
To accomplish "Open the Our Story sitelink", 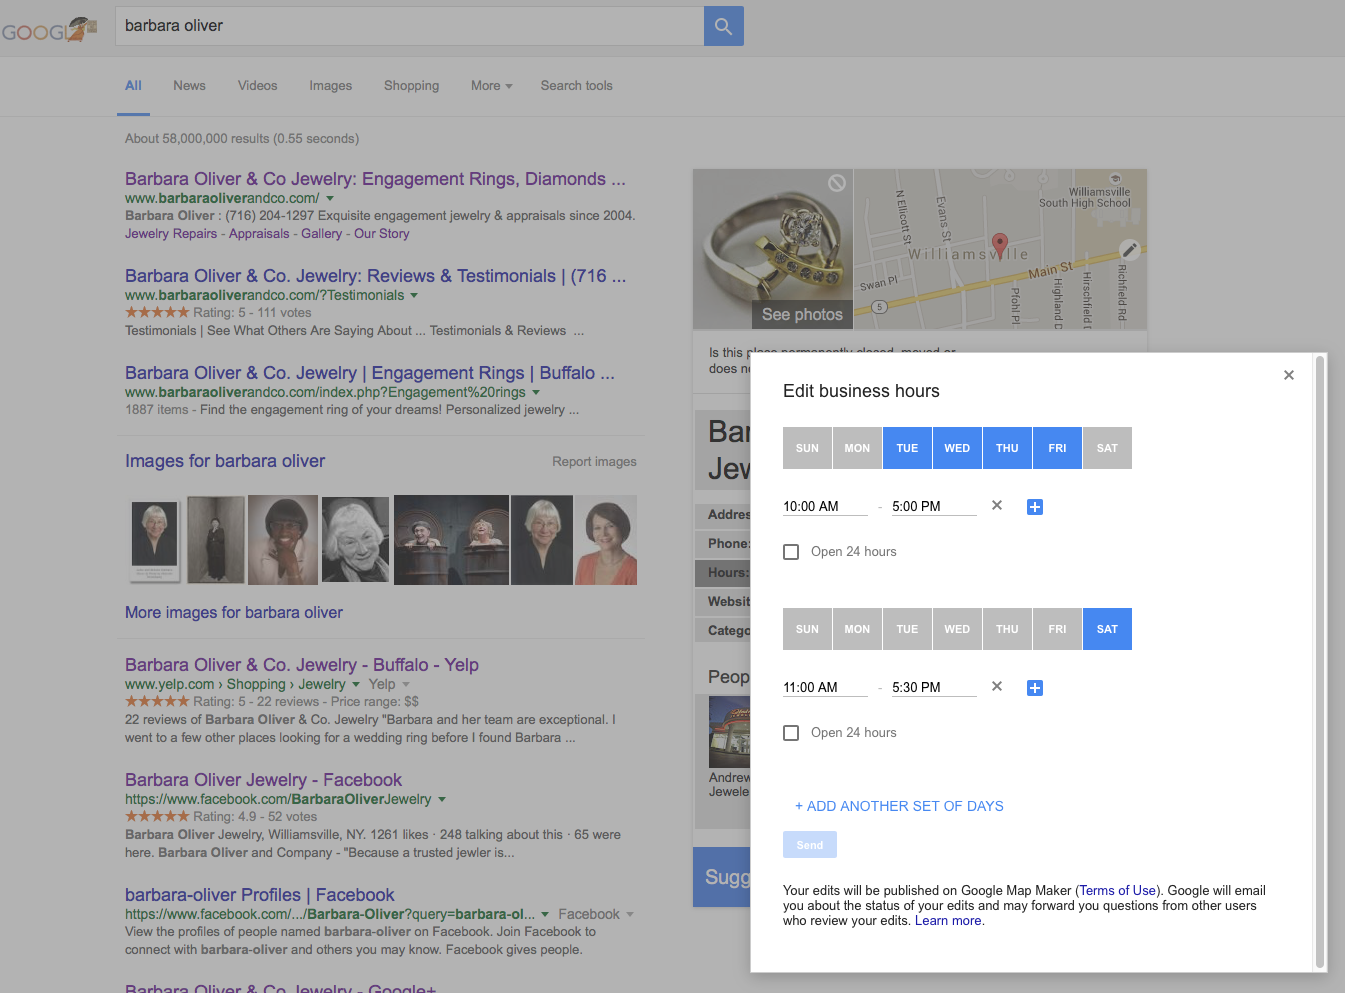I will point(382,234).
